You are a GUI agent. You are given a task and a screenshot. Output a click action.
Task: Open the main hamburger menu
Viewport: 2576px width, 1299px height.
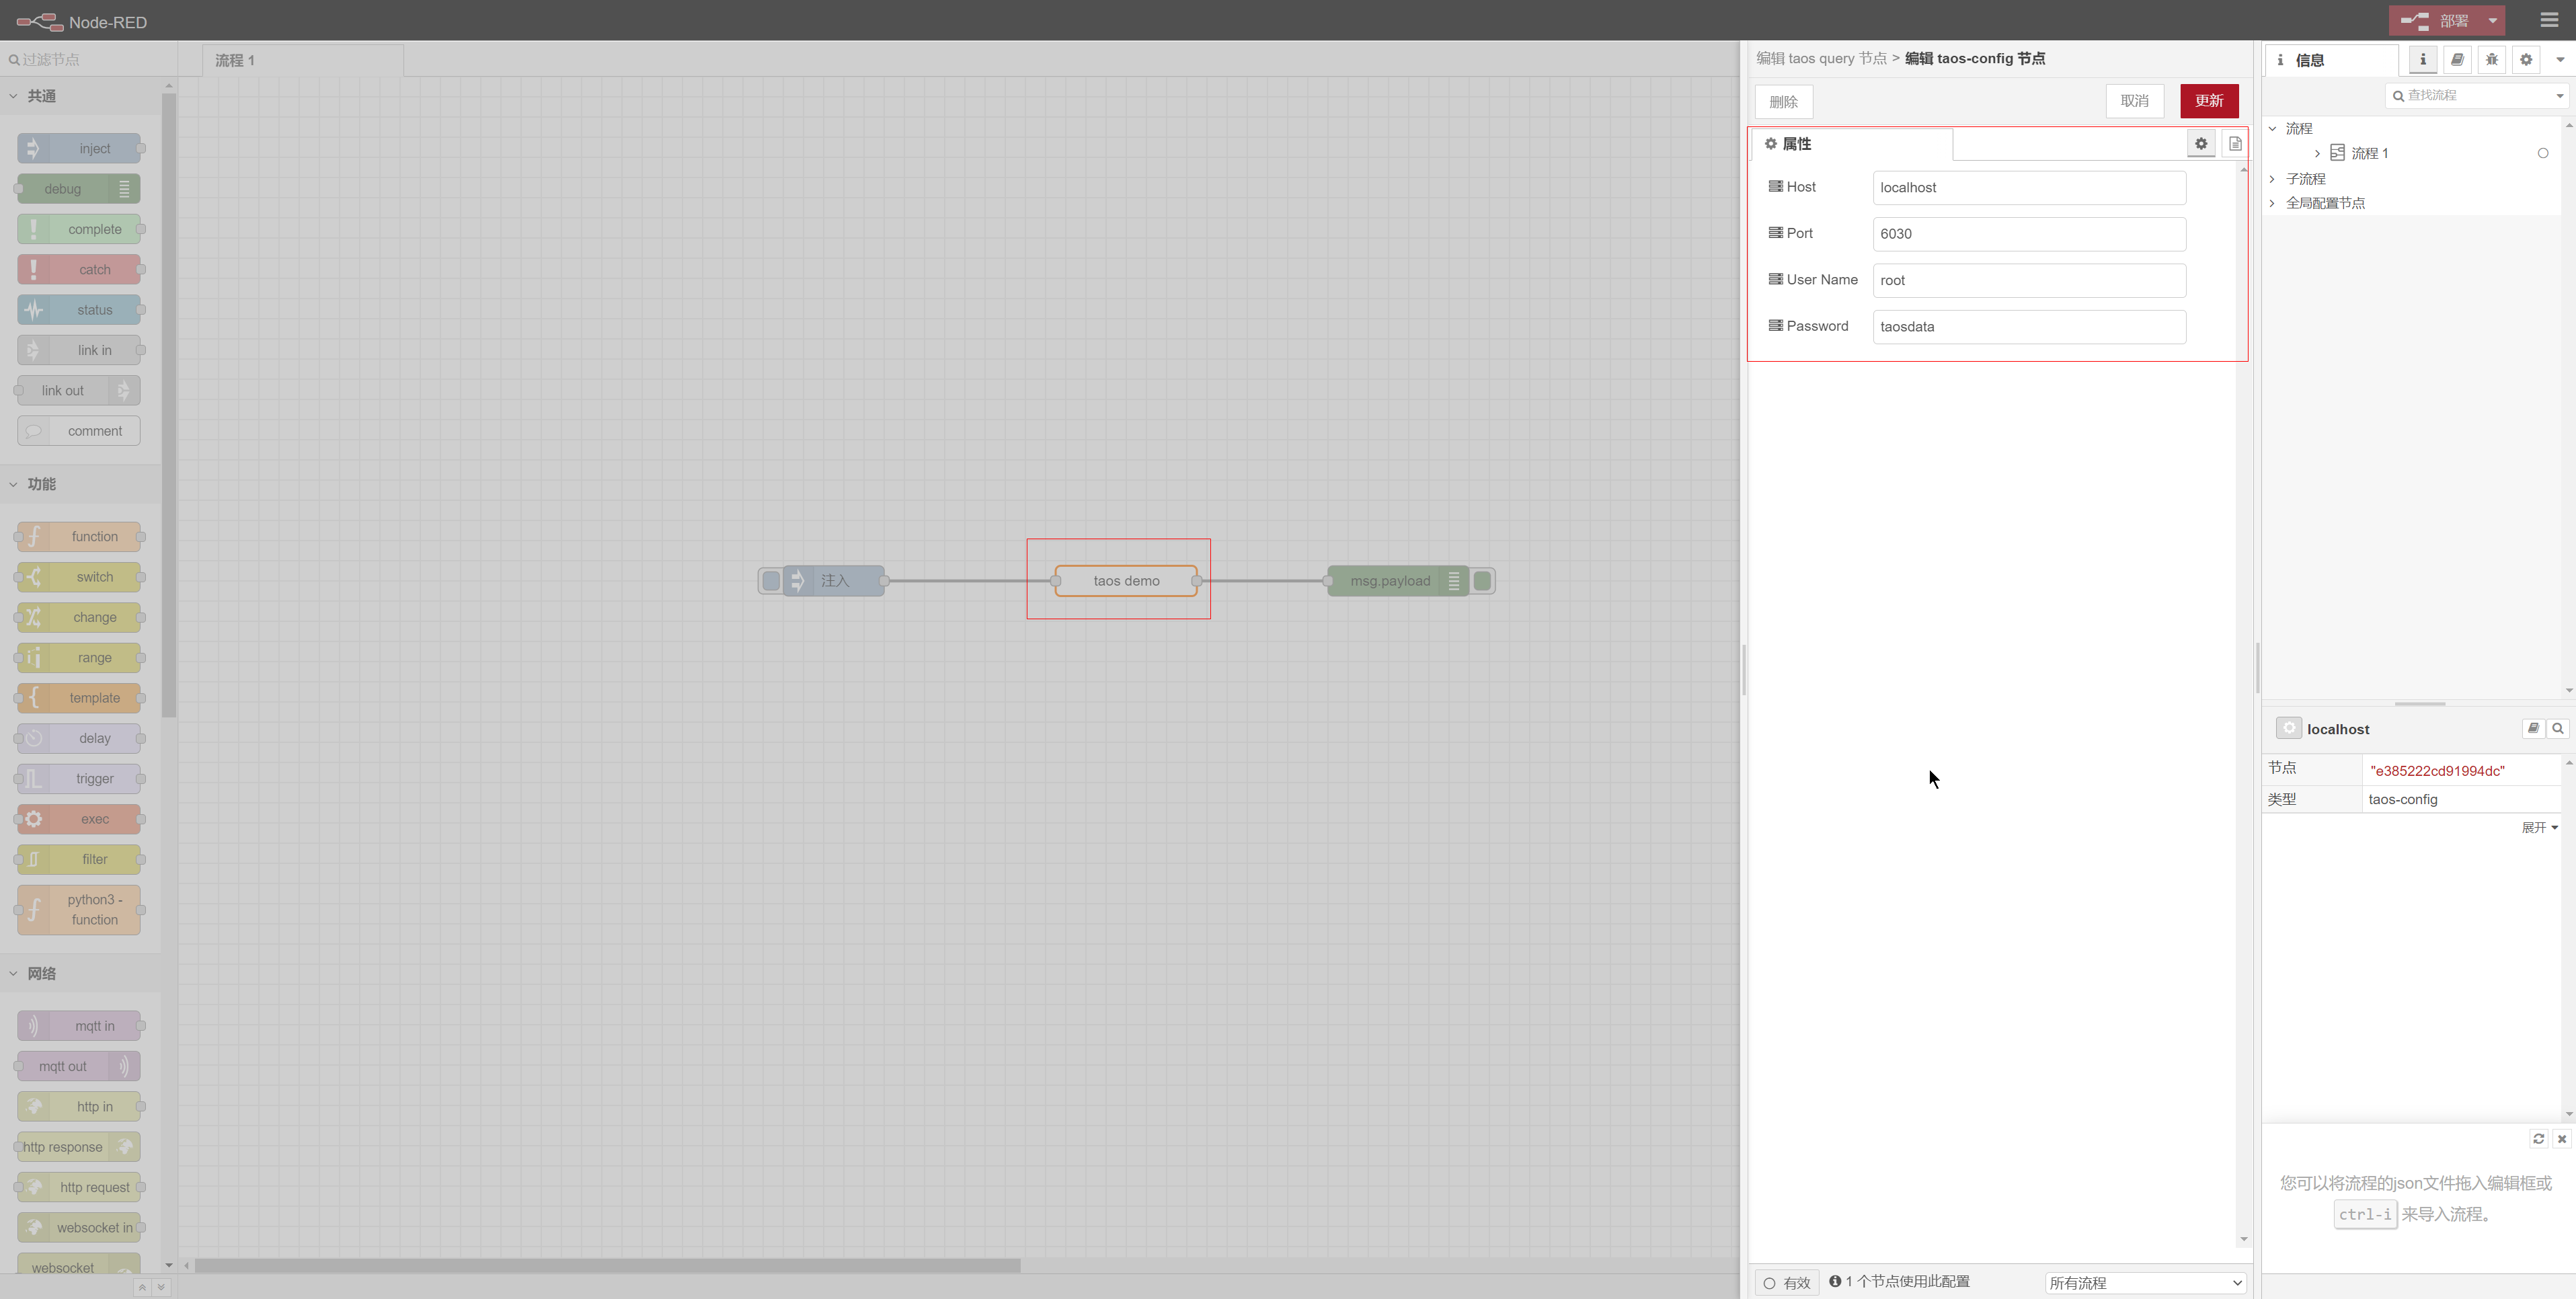coord(2547,20)
